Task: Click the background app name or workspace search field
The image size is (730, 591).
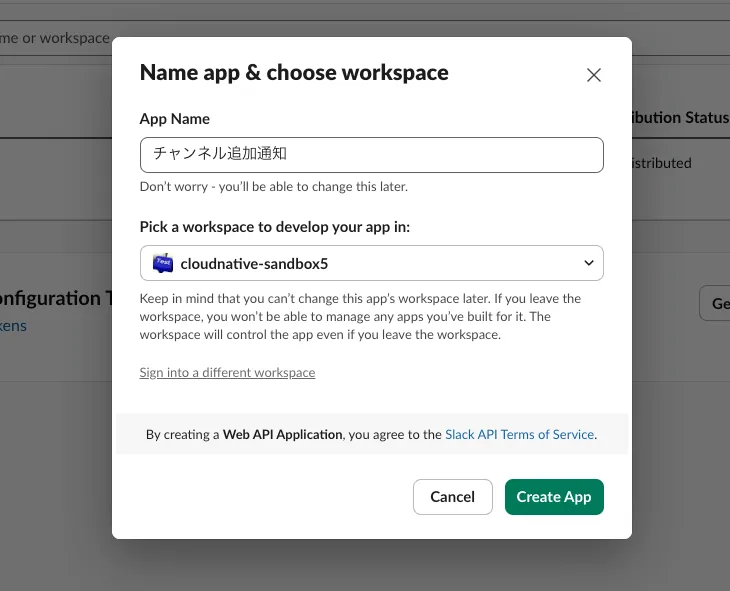Action: 55,38
